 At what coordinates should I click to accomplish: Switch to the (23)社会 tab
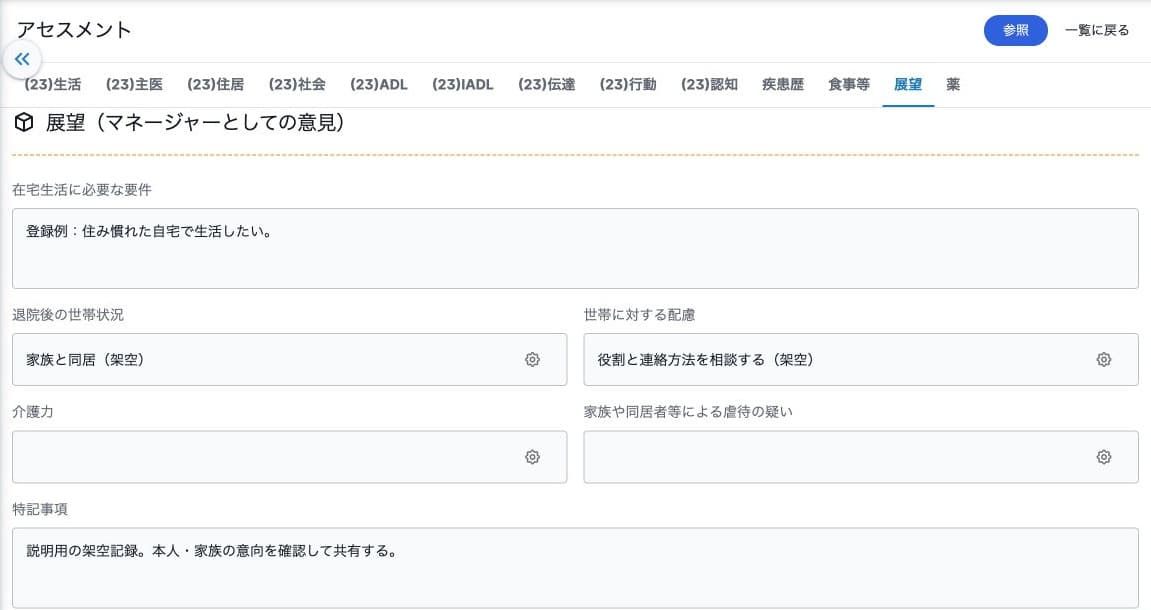tap(297, 84)
